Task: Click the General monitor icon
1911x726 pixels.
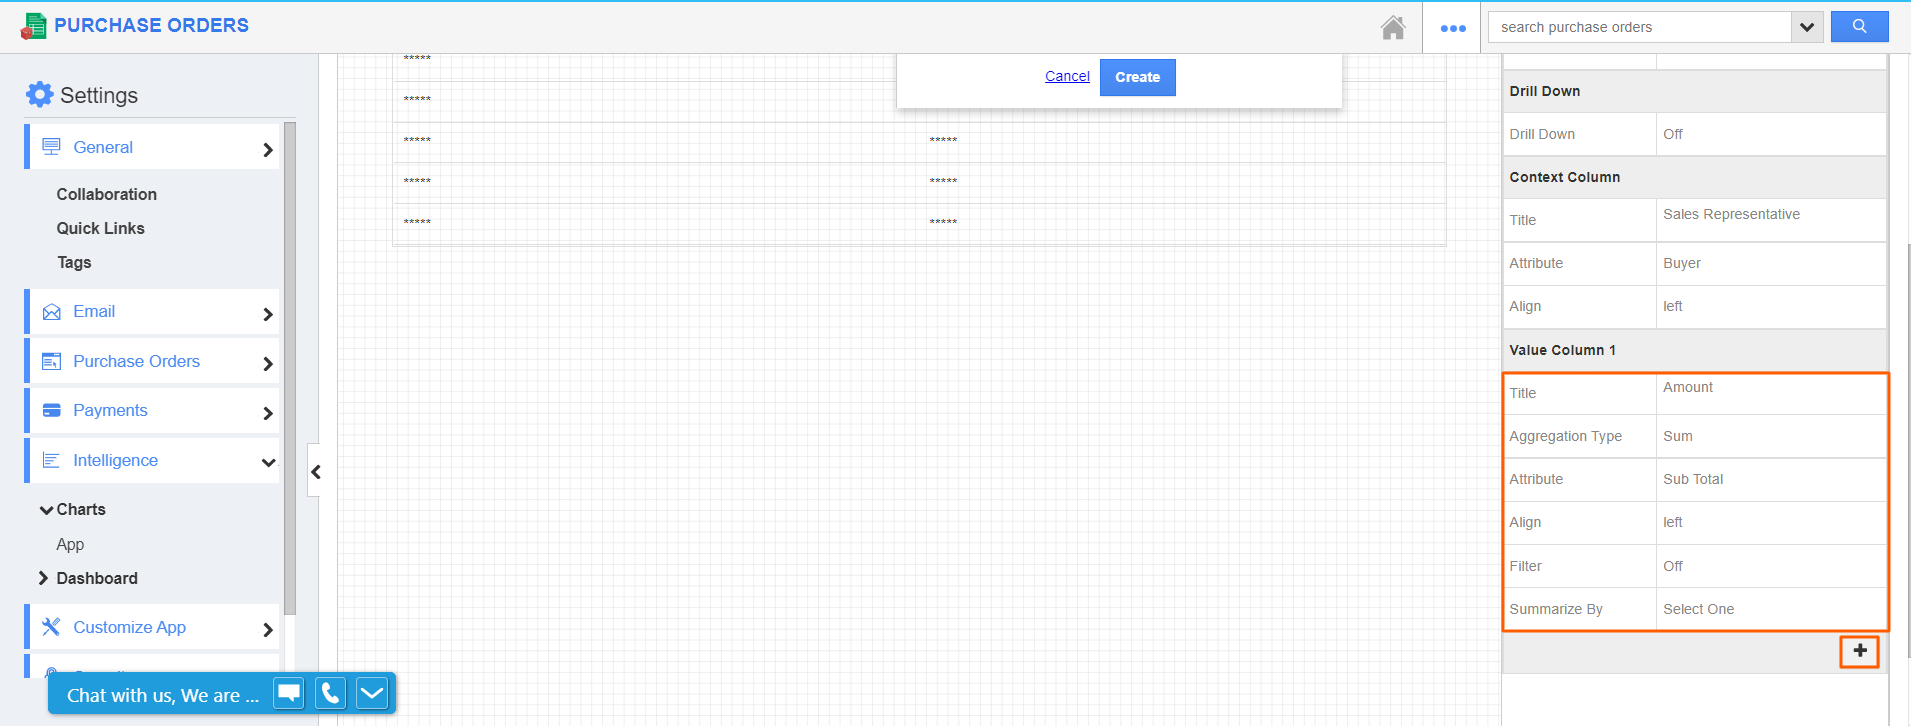Action: click(51, 147)
